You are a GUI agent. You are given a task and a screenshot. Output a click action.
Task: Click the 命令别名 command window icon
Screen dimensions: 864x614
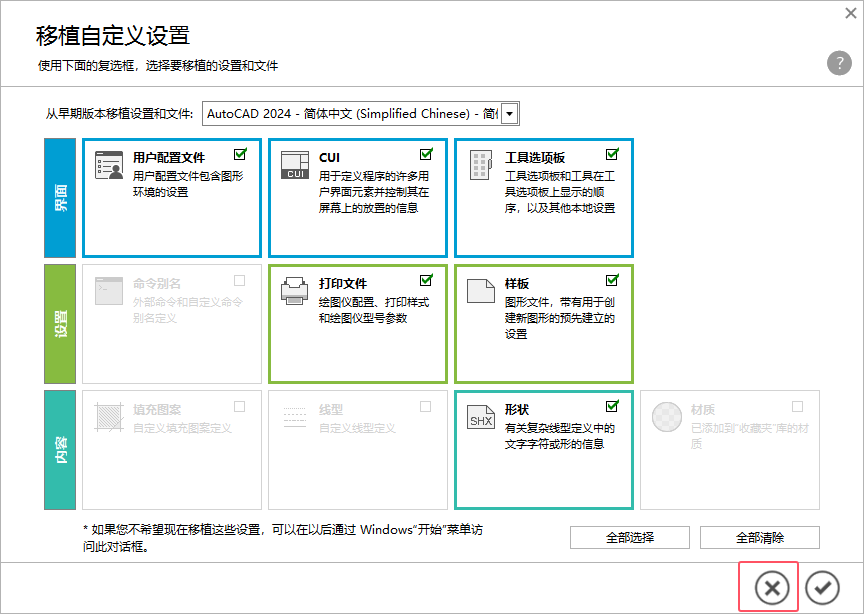tap(109, 290)
